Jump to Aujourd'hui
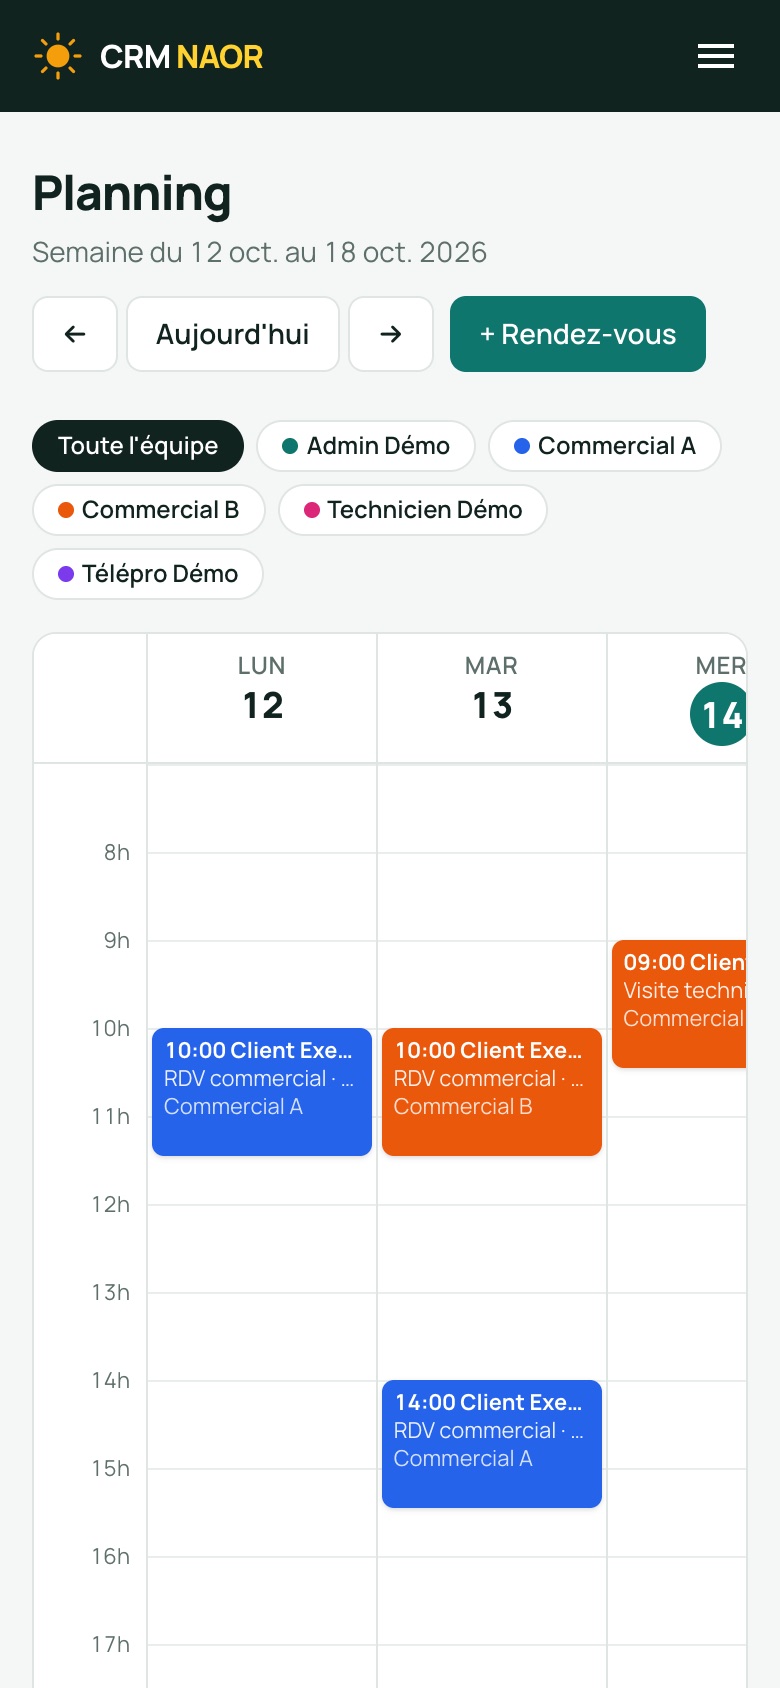Viewport: 780px width, 1688px height. click(x=233, y=334)
